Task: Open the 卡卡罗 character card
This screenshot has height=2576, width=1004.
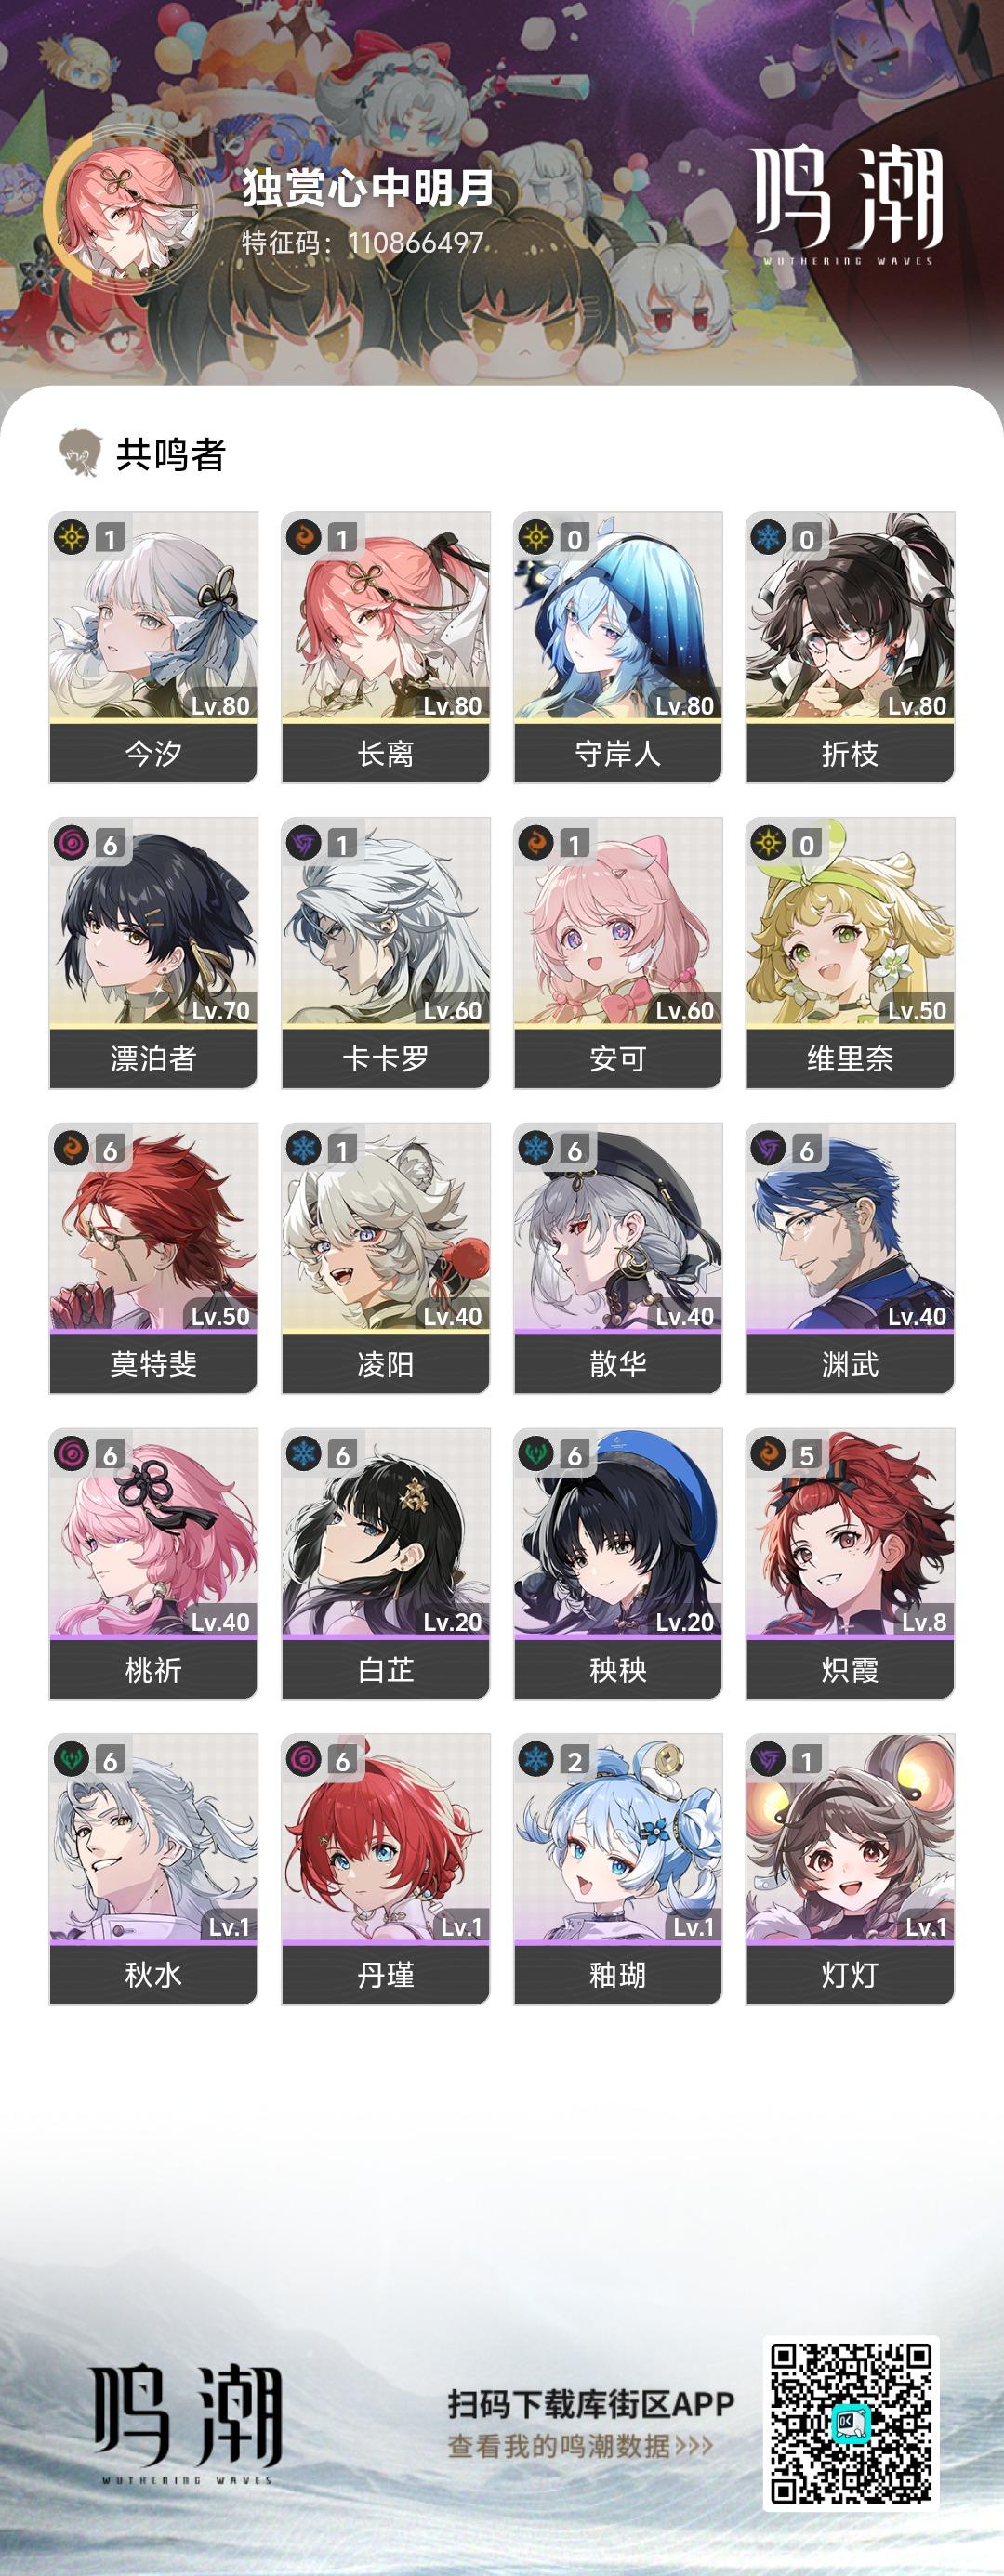Action: click(386, 952)
